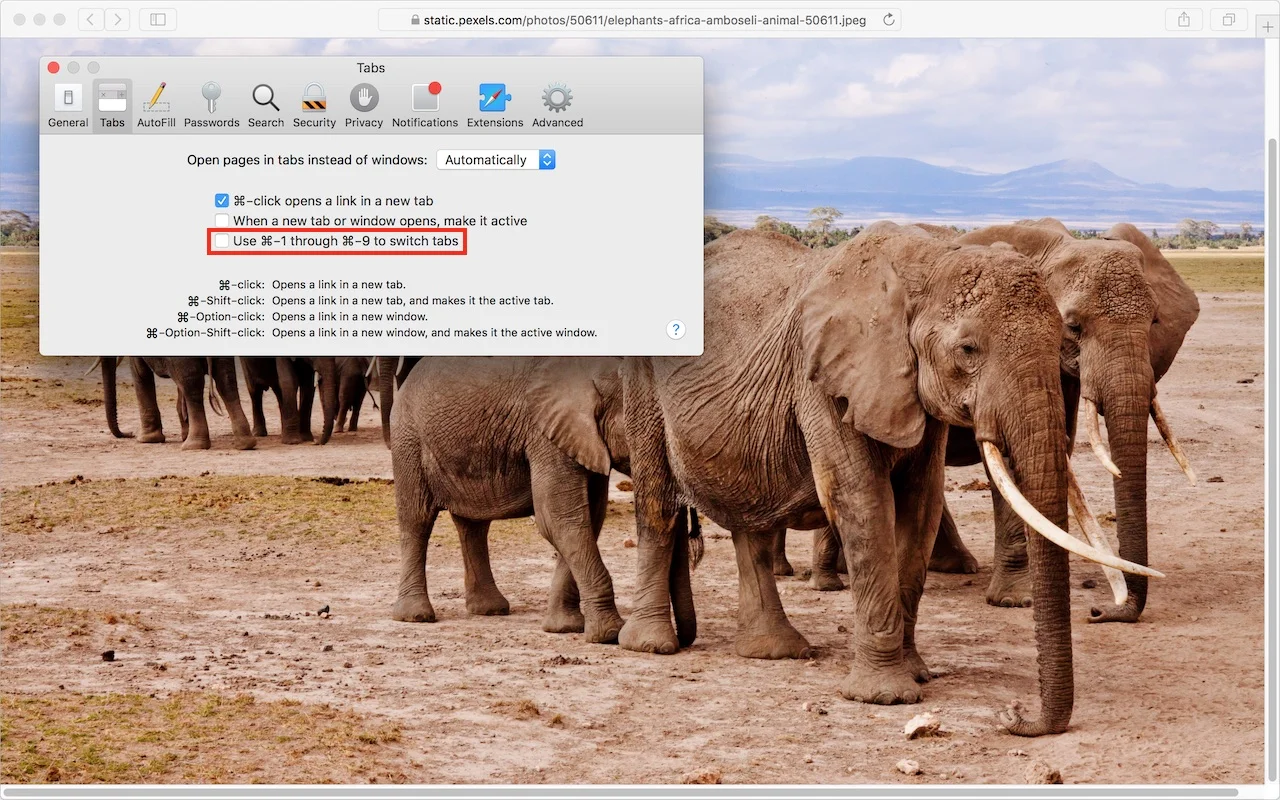
Task: Switch to the Search preferences icon
Action: coord(266,105)
